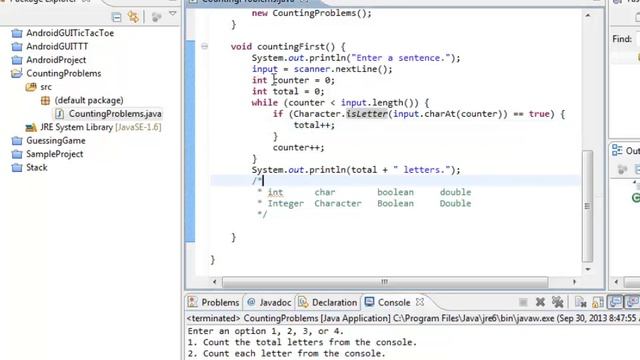This screenshot has width=640, height=360.
Task: Toggle Show Console When Standard Out Changes
Action: pyautogui.click(x=615, y=302)
